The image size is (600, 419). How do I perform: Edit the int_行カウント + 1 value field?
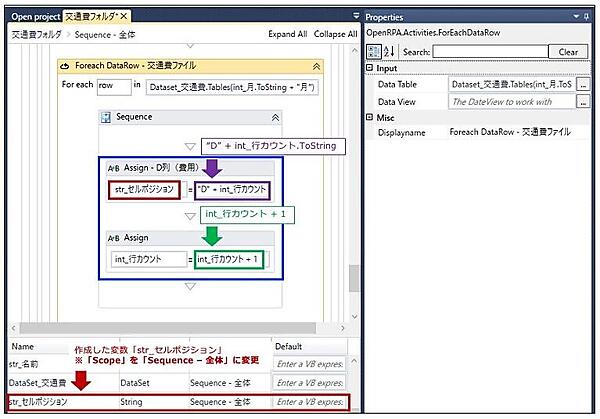click(x=229, y=260)
